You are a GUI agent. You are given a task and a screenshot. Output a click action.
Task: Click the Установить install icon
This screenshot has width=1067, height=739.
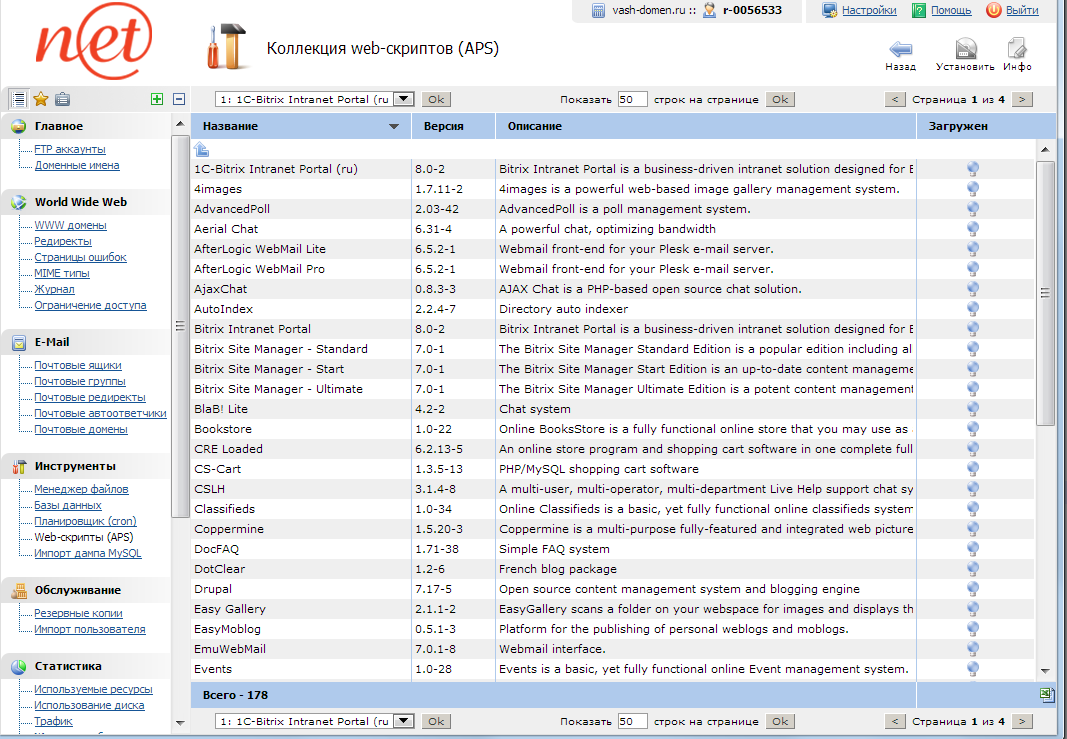(x=965, y=49)
